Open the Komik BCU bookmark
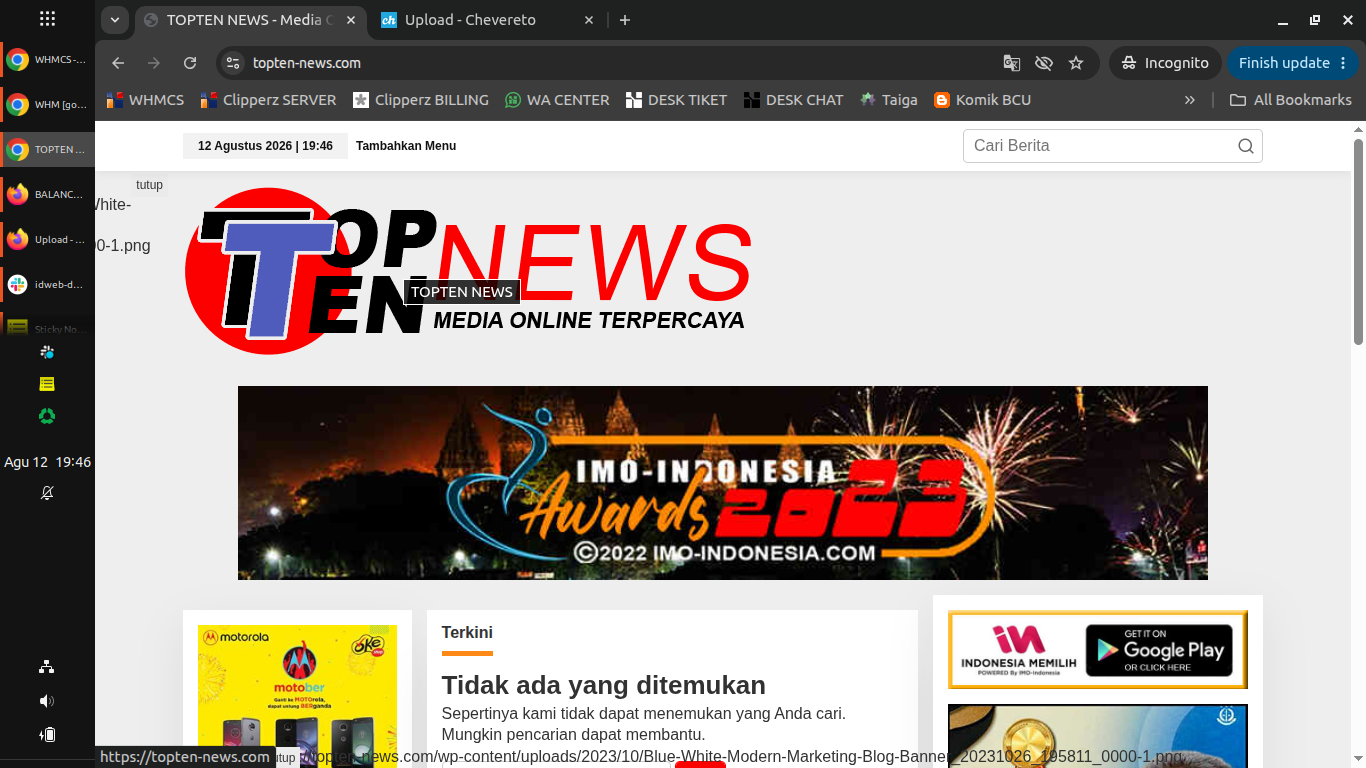Screen dimensions: 1366x768 click(x=982, y=100)
